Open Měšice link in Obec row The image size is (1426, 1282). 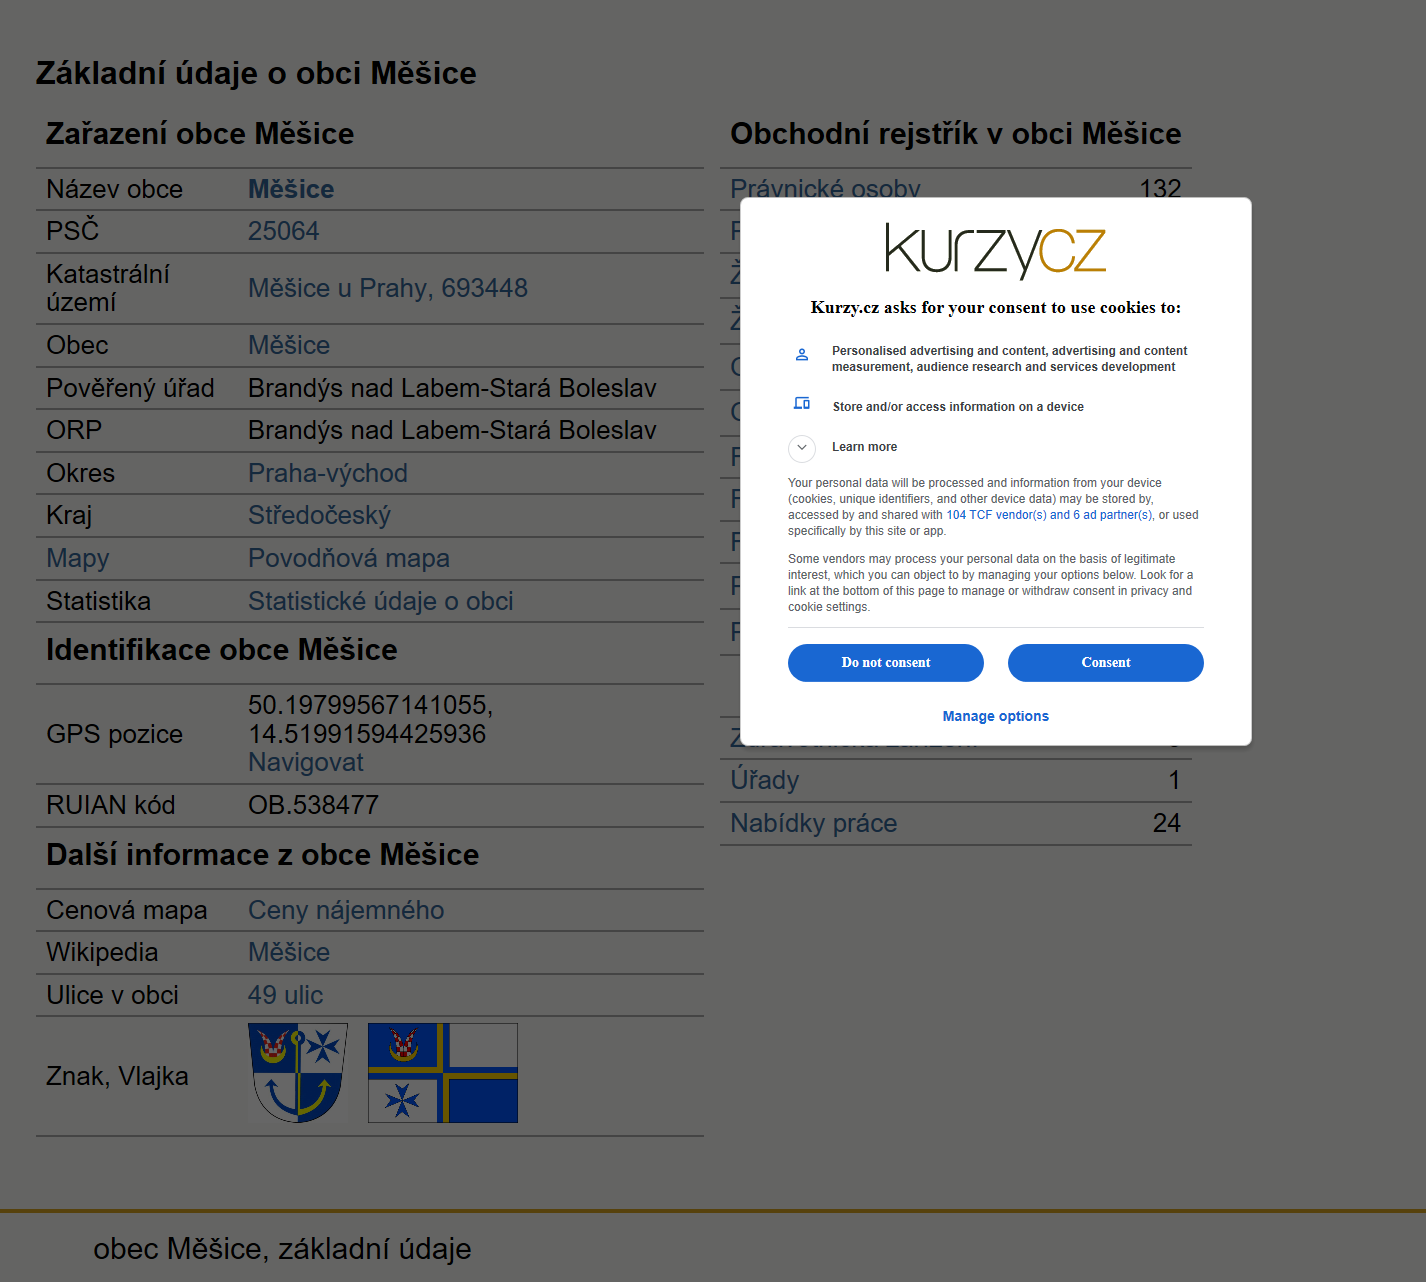coord(289,345)
